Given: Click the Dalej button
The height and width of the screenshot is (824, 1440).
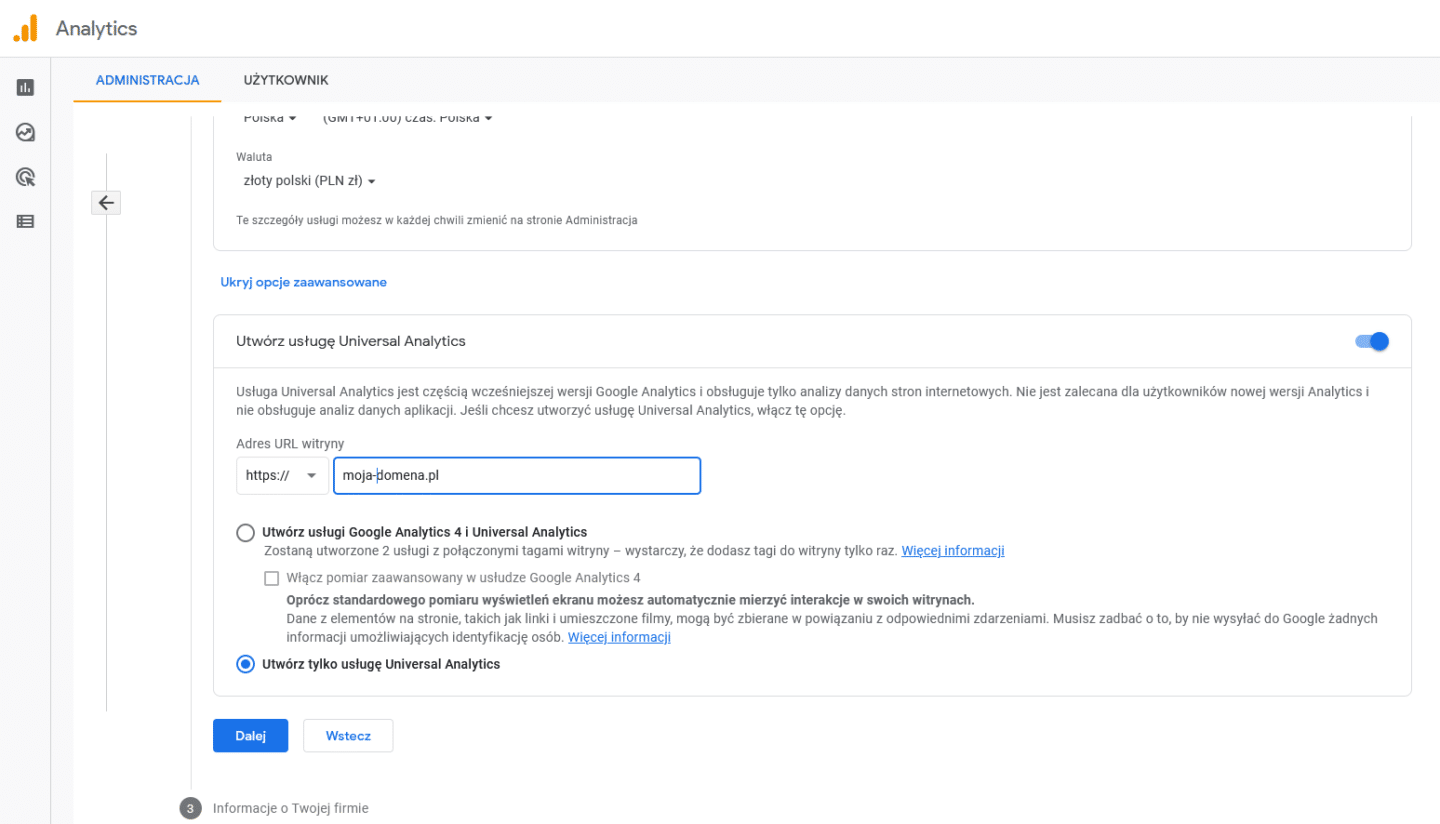Looking at the screenshot, I should [250, 735].
